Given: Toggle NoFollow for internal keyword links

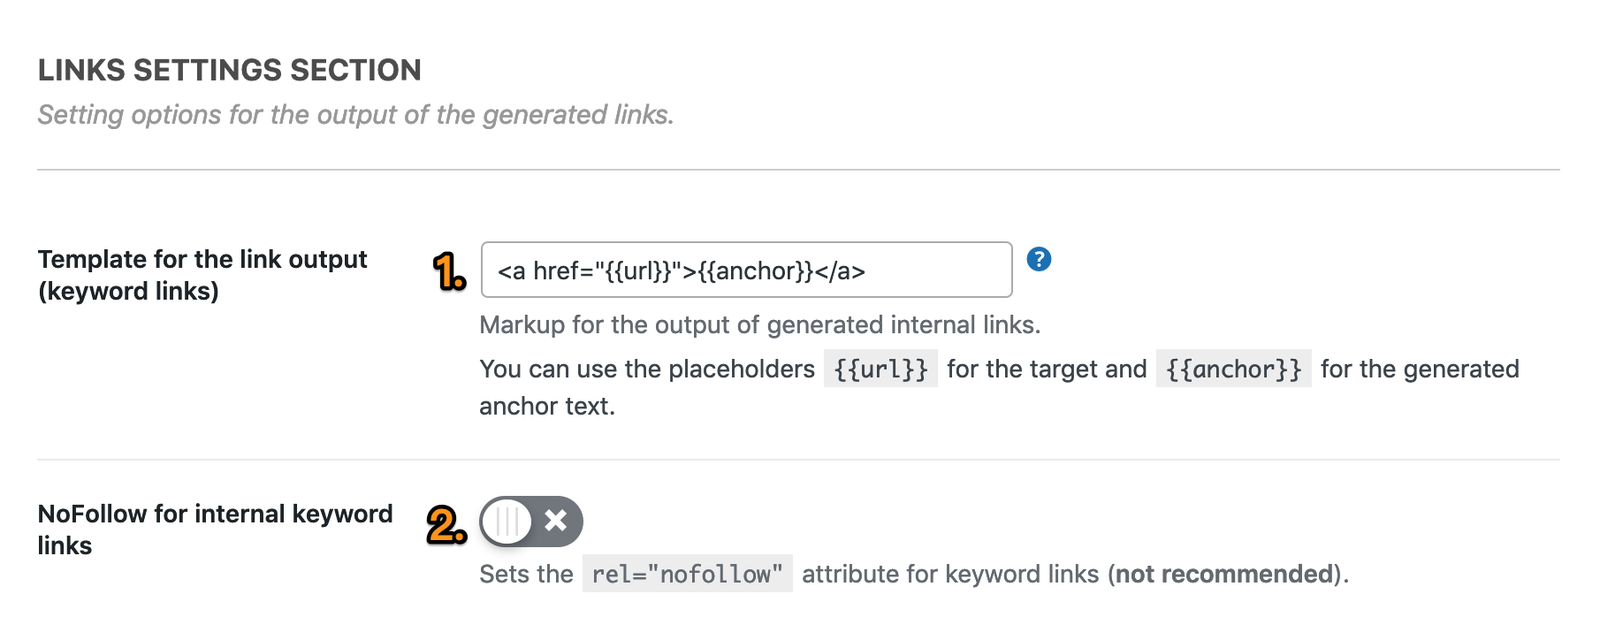Looking at the screenshot, I should click(531, 521).
